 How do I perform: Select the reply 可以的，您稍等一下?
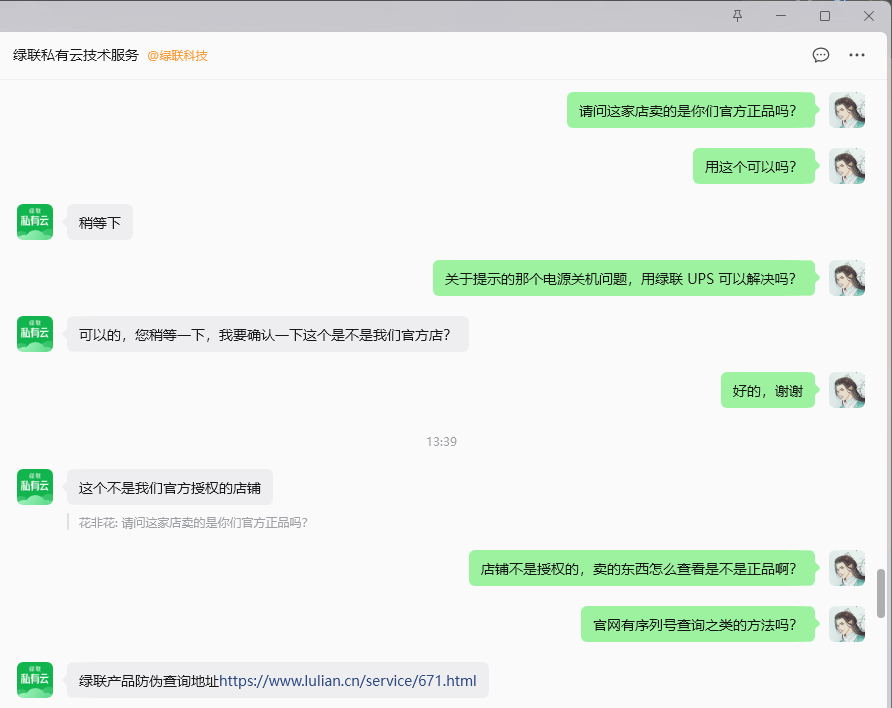coord(268,334)
